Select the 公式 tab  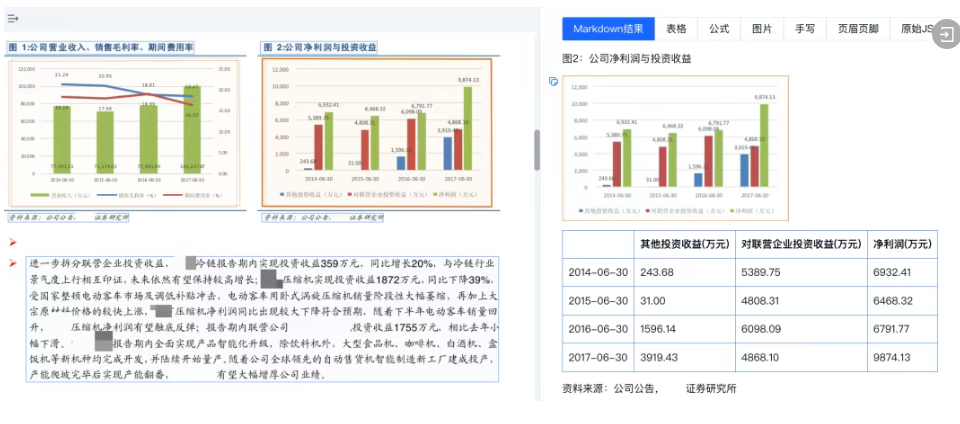719,29
